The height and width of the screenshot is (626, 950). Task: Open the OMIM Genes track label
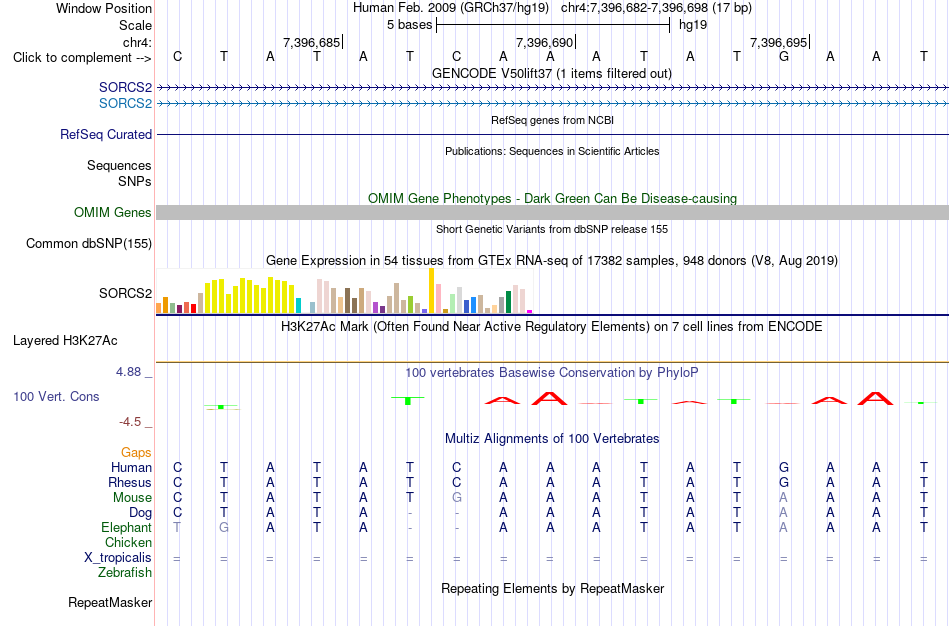click(x=112, y=213)
